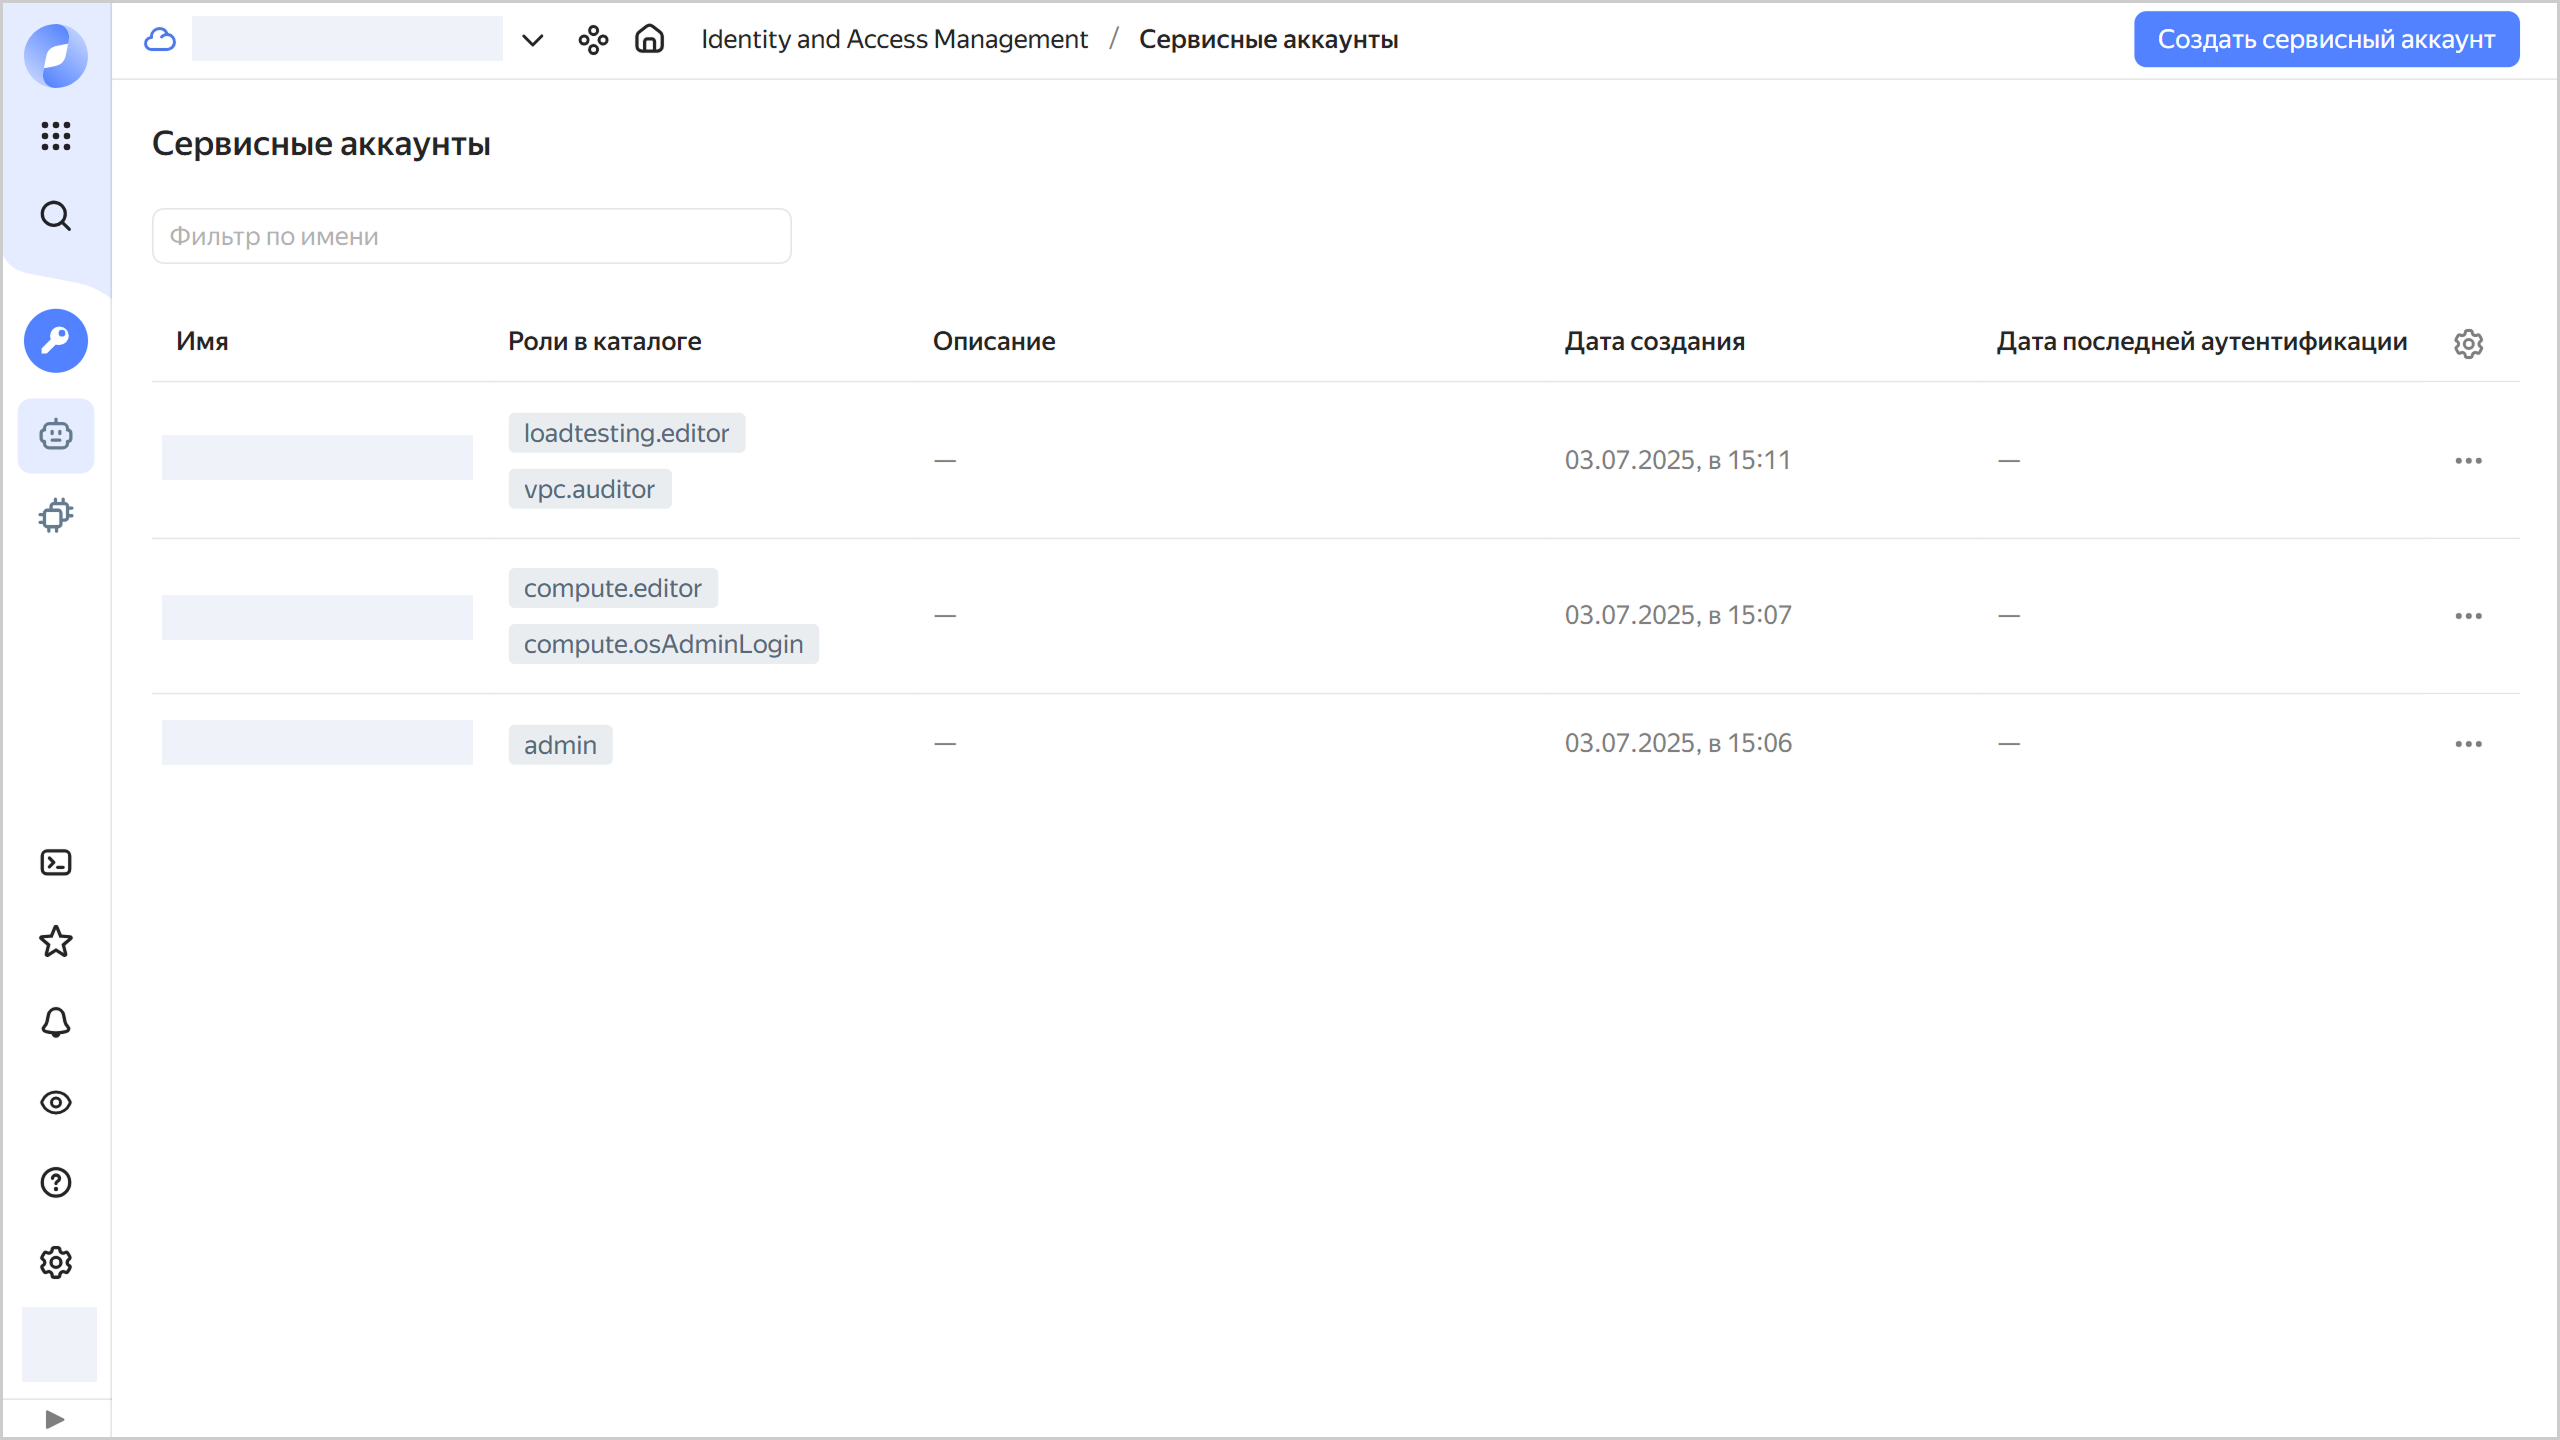The height and width of the screenshot is (1440, 2560).
Task: Select the service accounts robot icon
Action: (56, 435)
